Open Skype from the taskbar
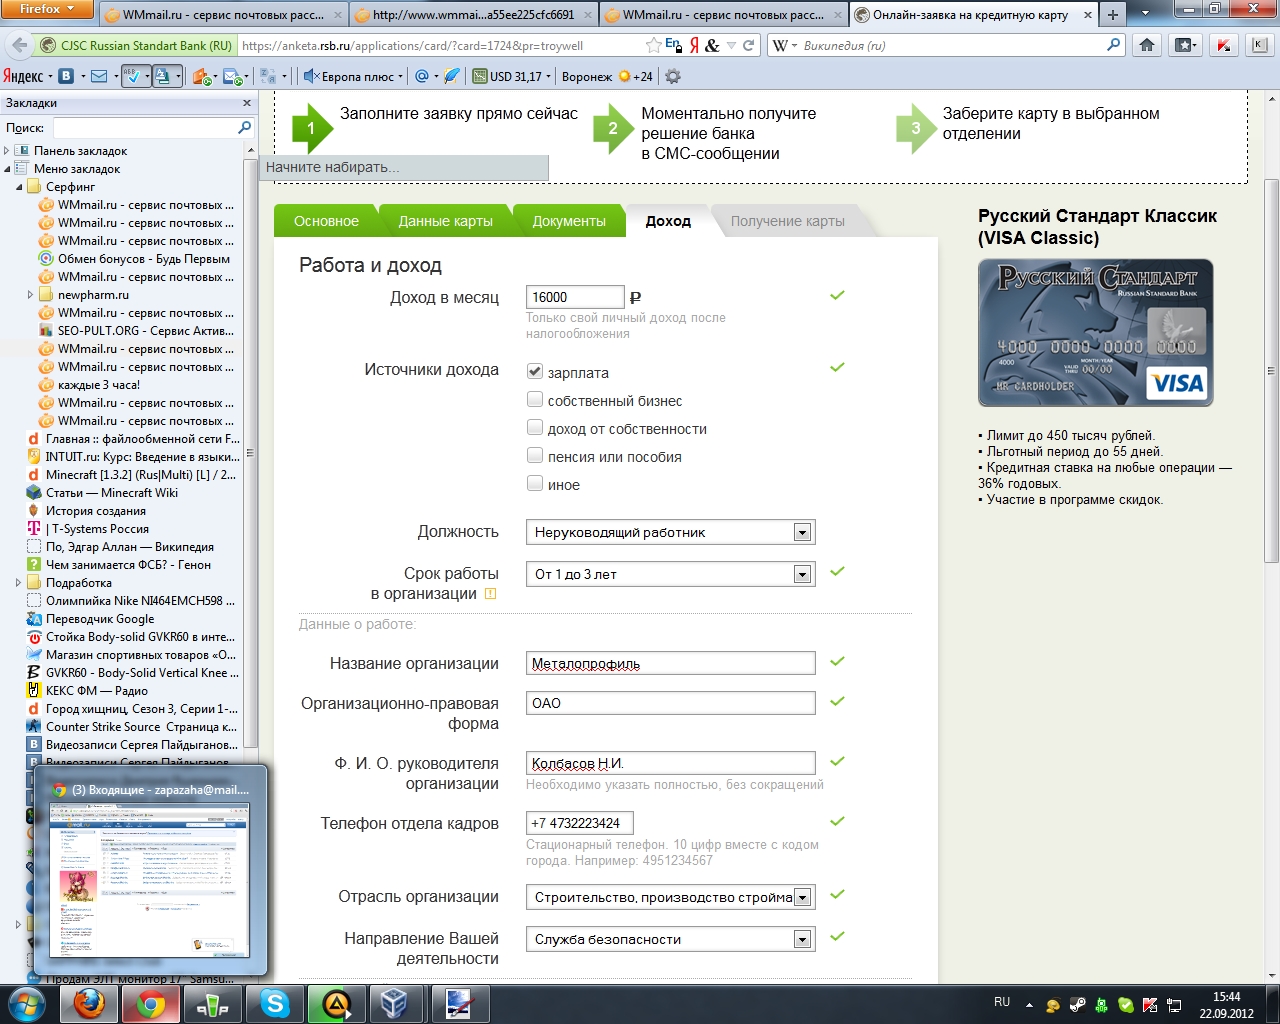 275,1002
